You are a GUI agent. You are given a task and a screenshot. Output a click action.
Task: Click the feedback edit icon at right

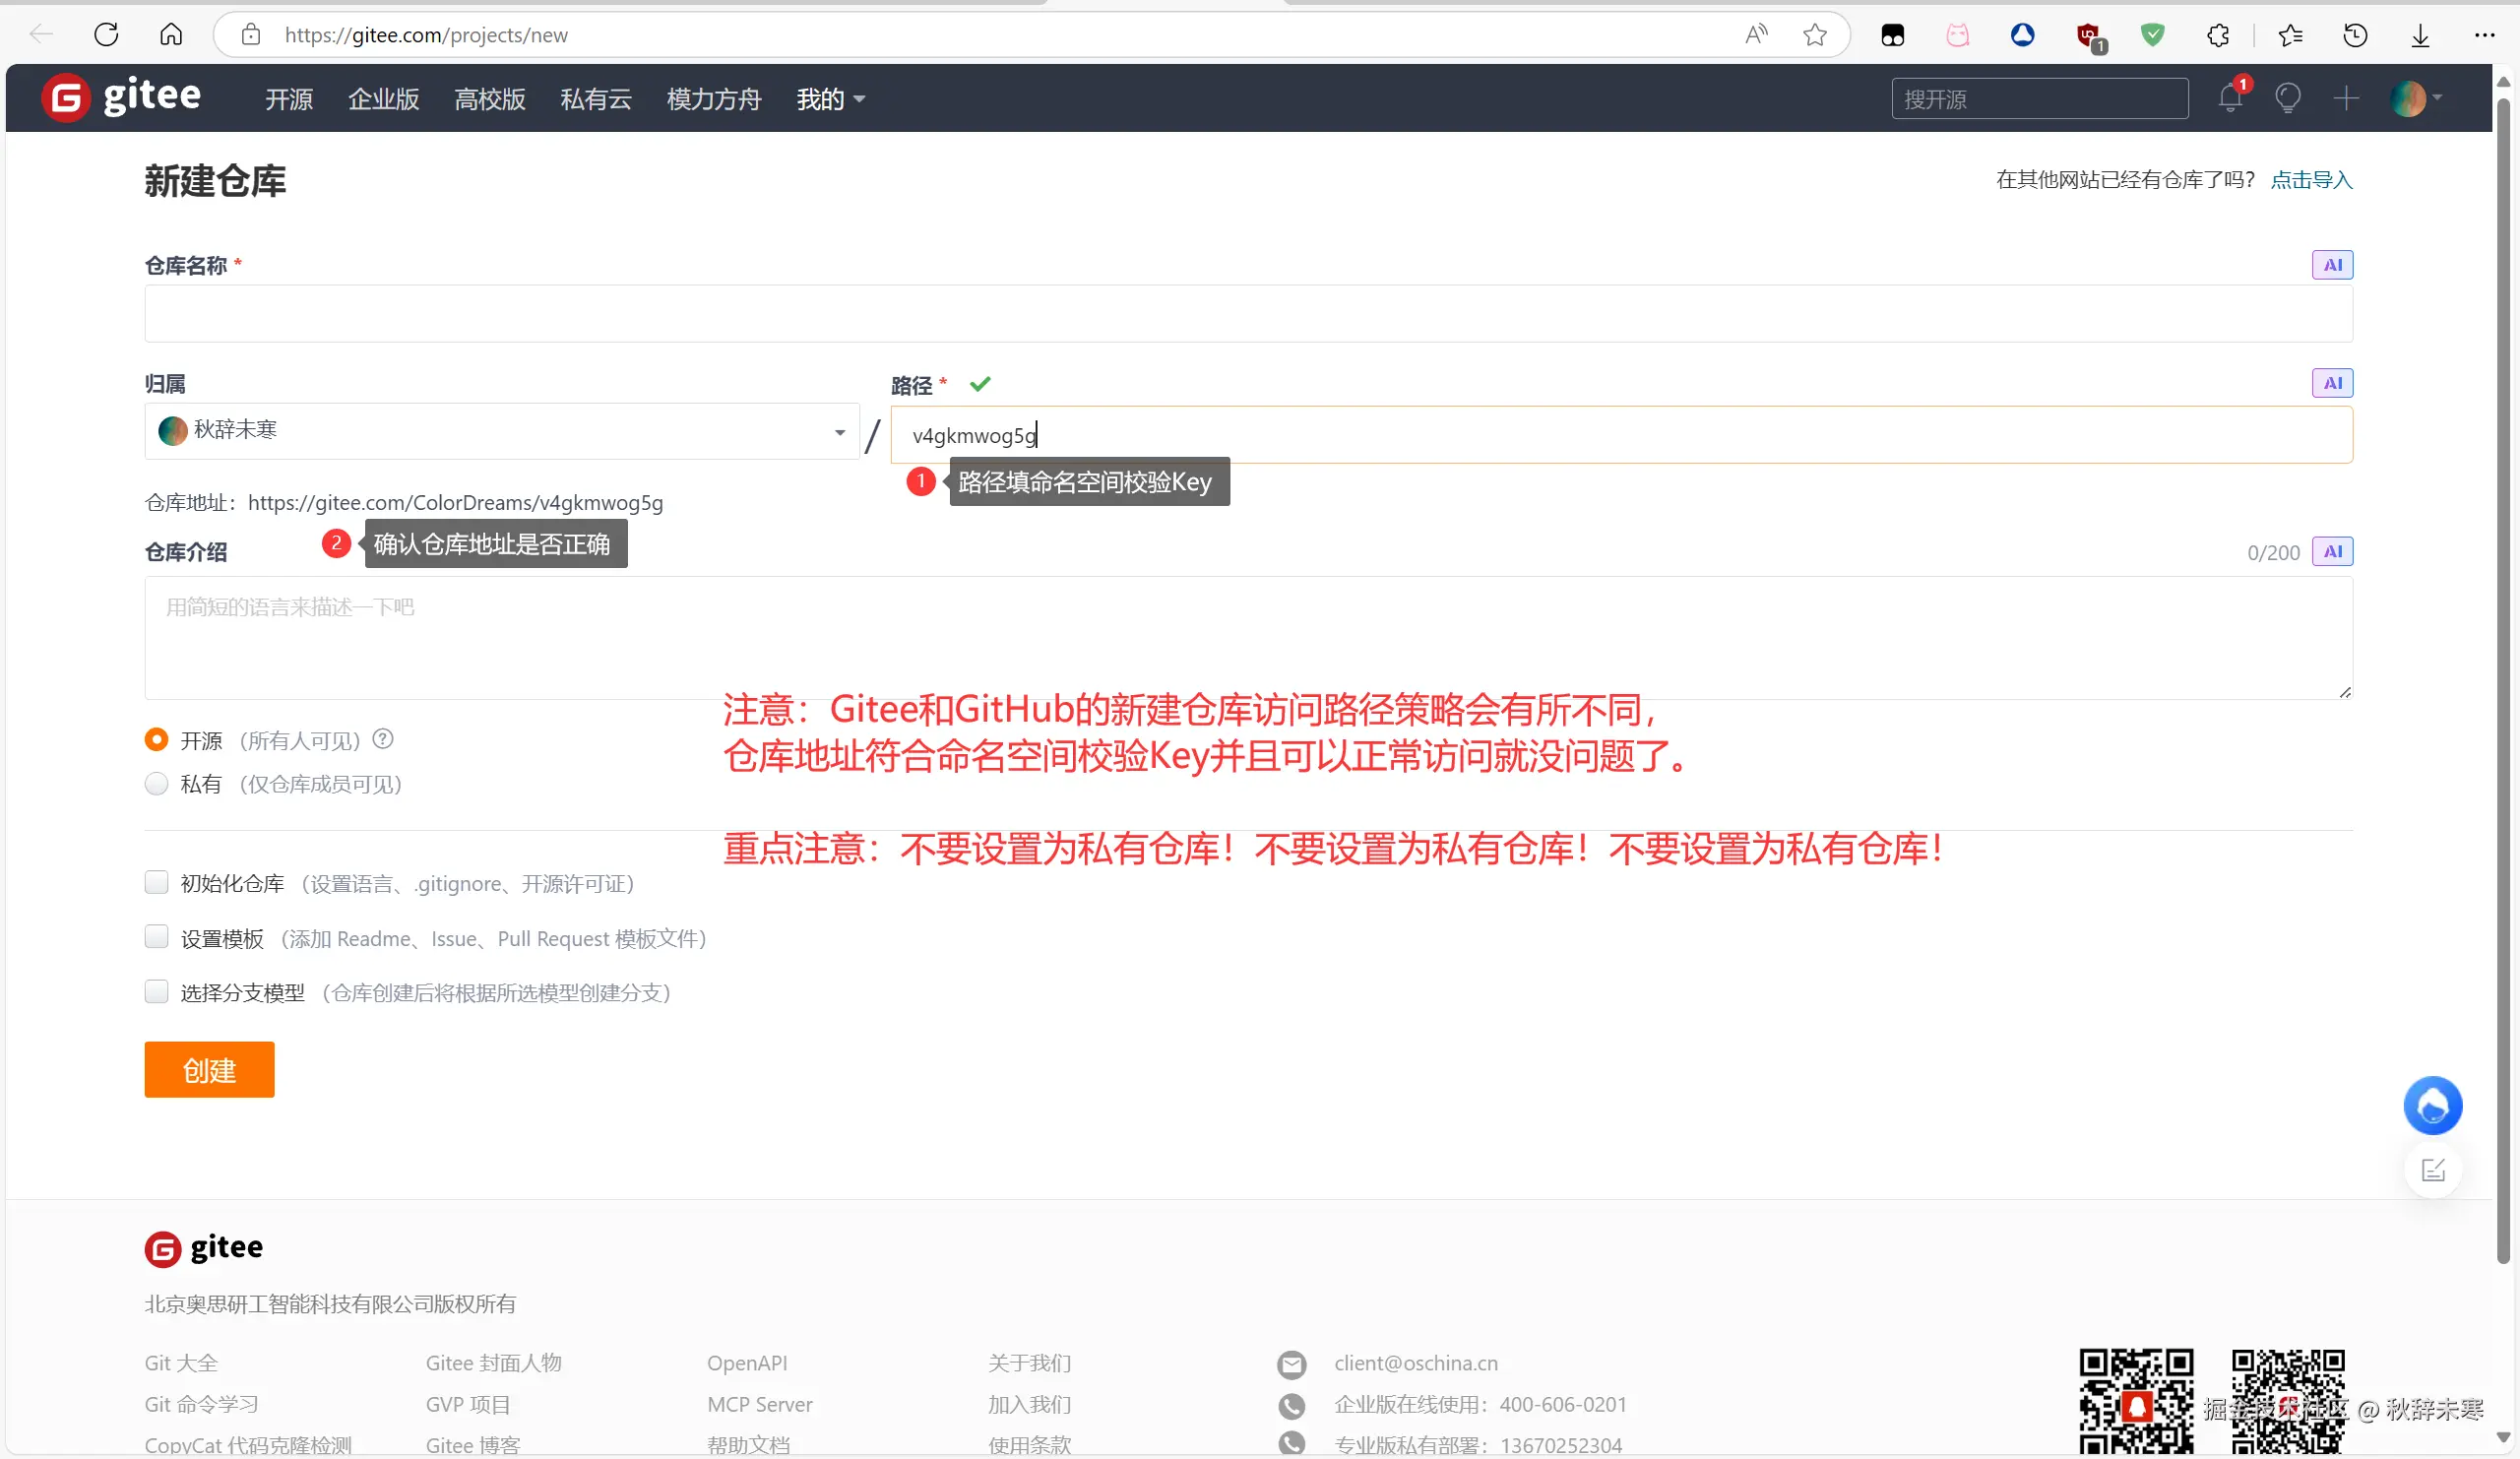click(2432, 1170)
